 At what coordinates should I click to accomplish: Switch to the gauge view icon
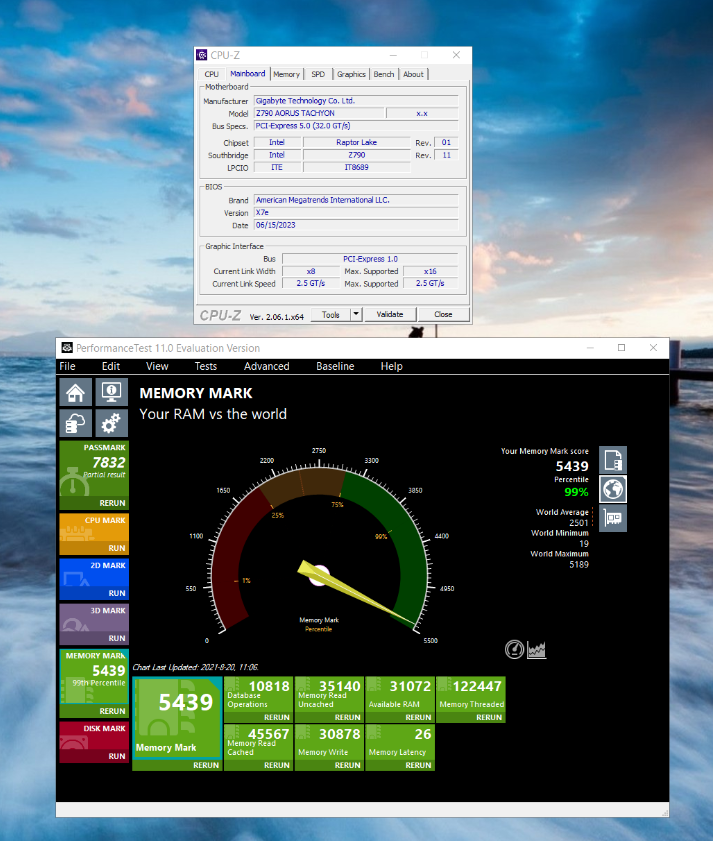(514, 650)
